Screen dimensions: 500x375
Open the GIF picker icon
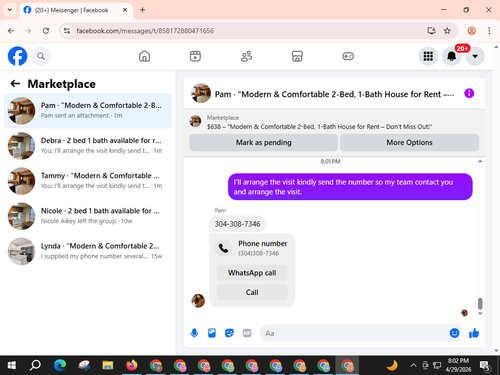(247, 333)
